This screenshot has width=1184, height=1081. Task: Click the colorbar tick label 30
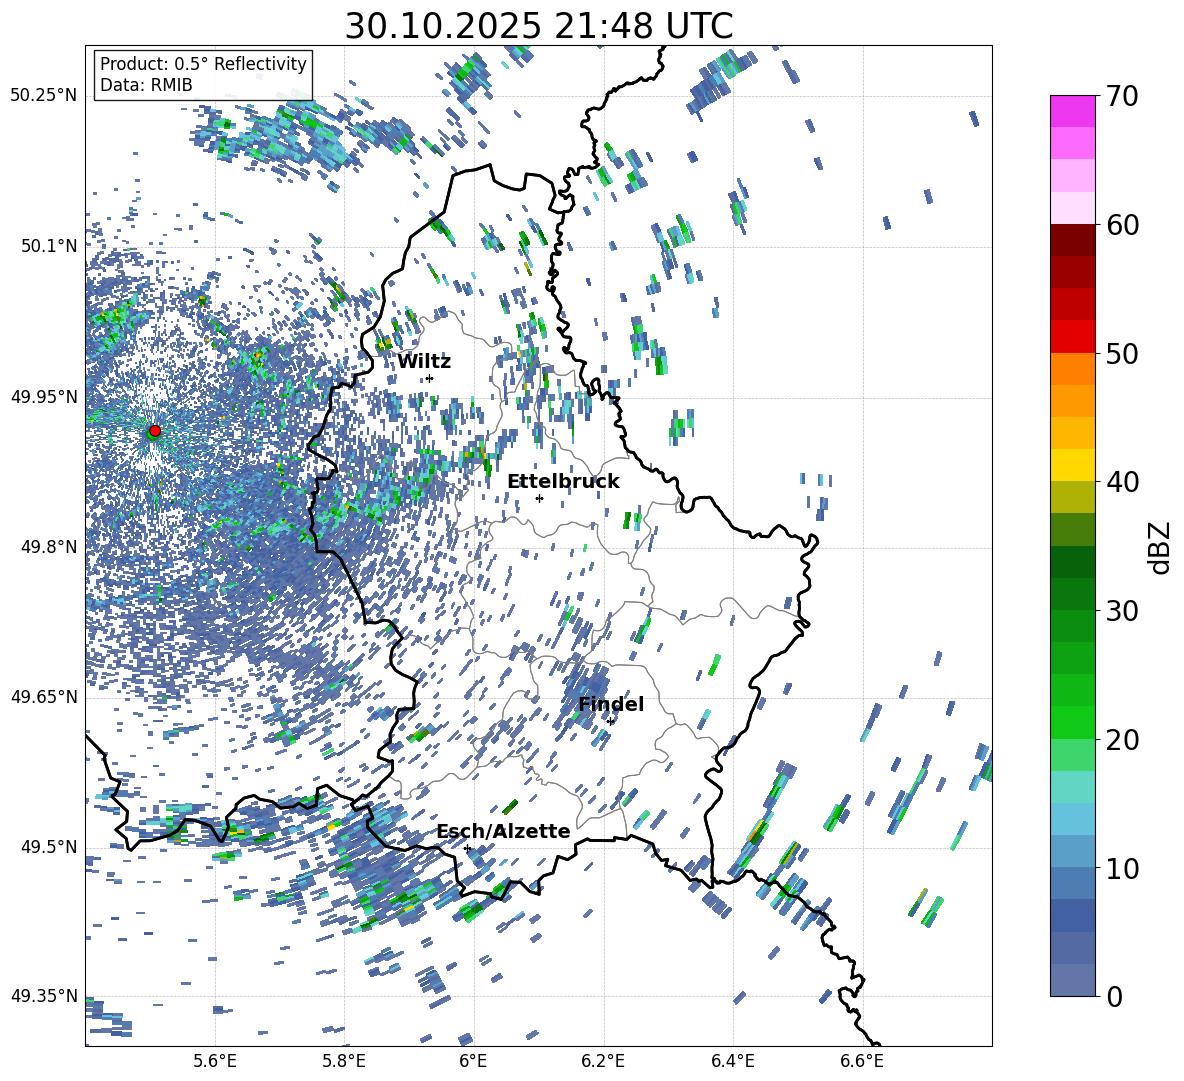(1121, 611)
